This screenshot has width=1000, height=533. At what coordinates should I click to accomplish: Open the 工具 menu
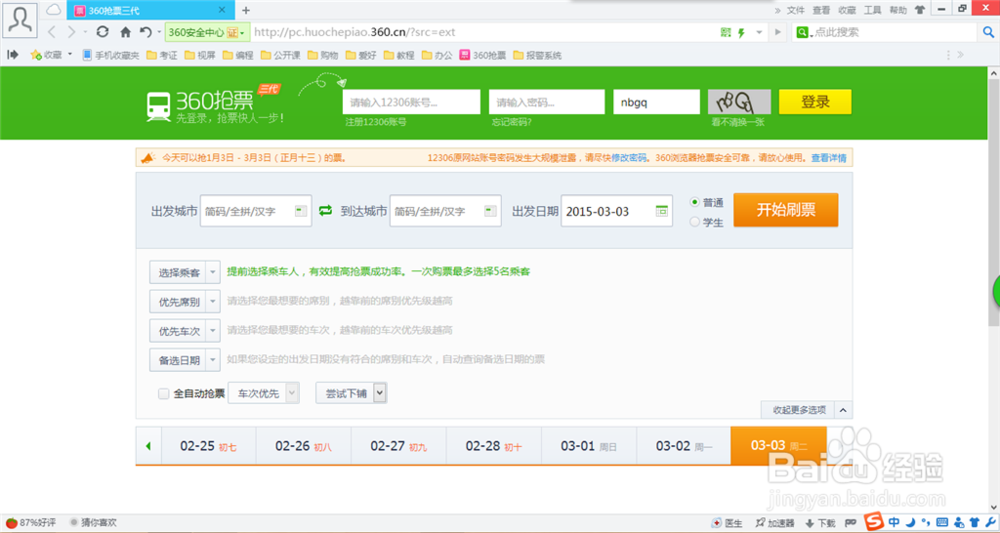872,10
